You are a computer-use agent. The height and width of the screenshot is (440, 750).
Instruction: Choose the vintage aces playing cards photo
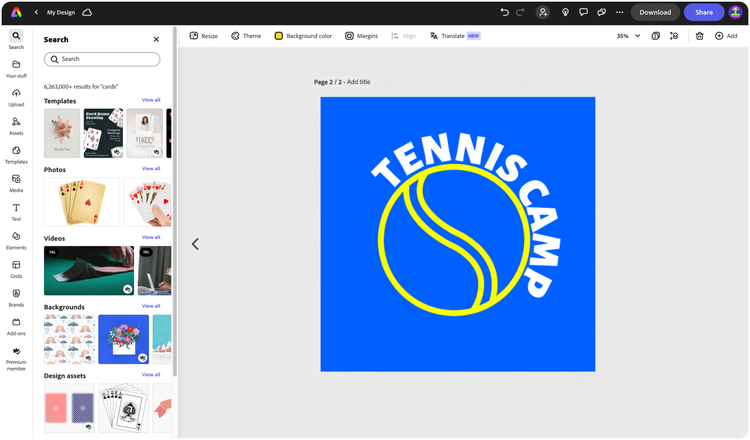82,202
